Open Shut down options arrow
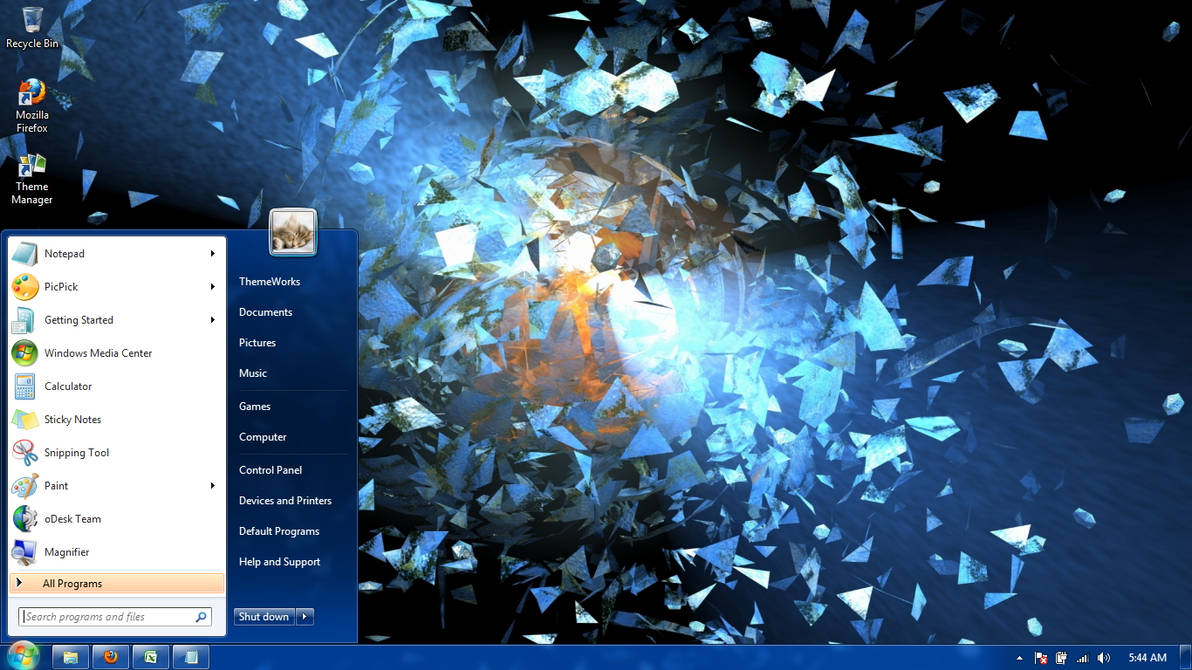 (x=305, y=617)
